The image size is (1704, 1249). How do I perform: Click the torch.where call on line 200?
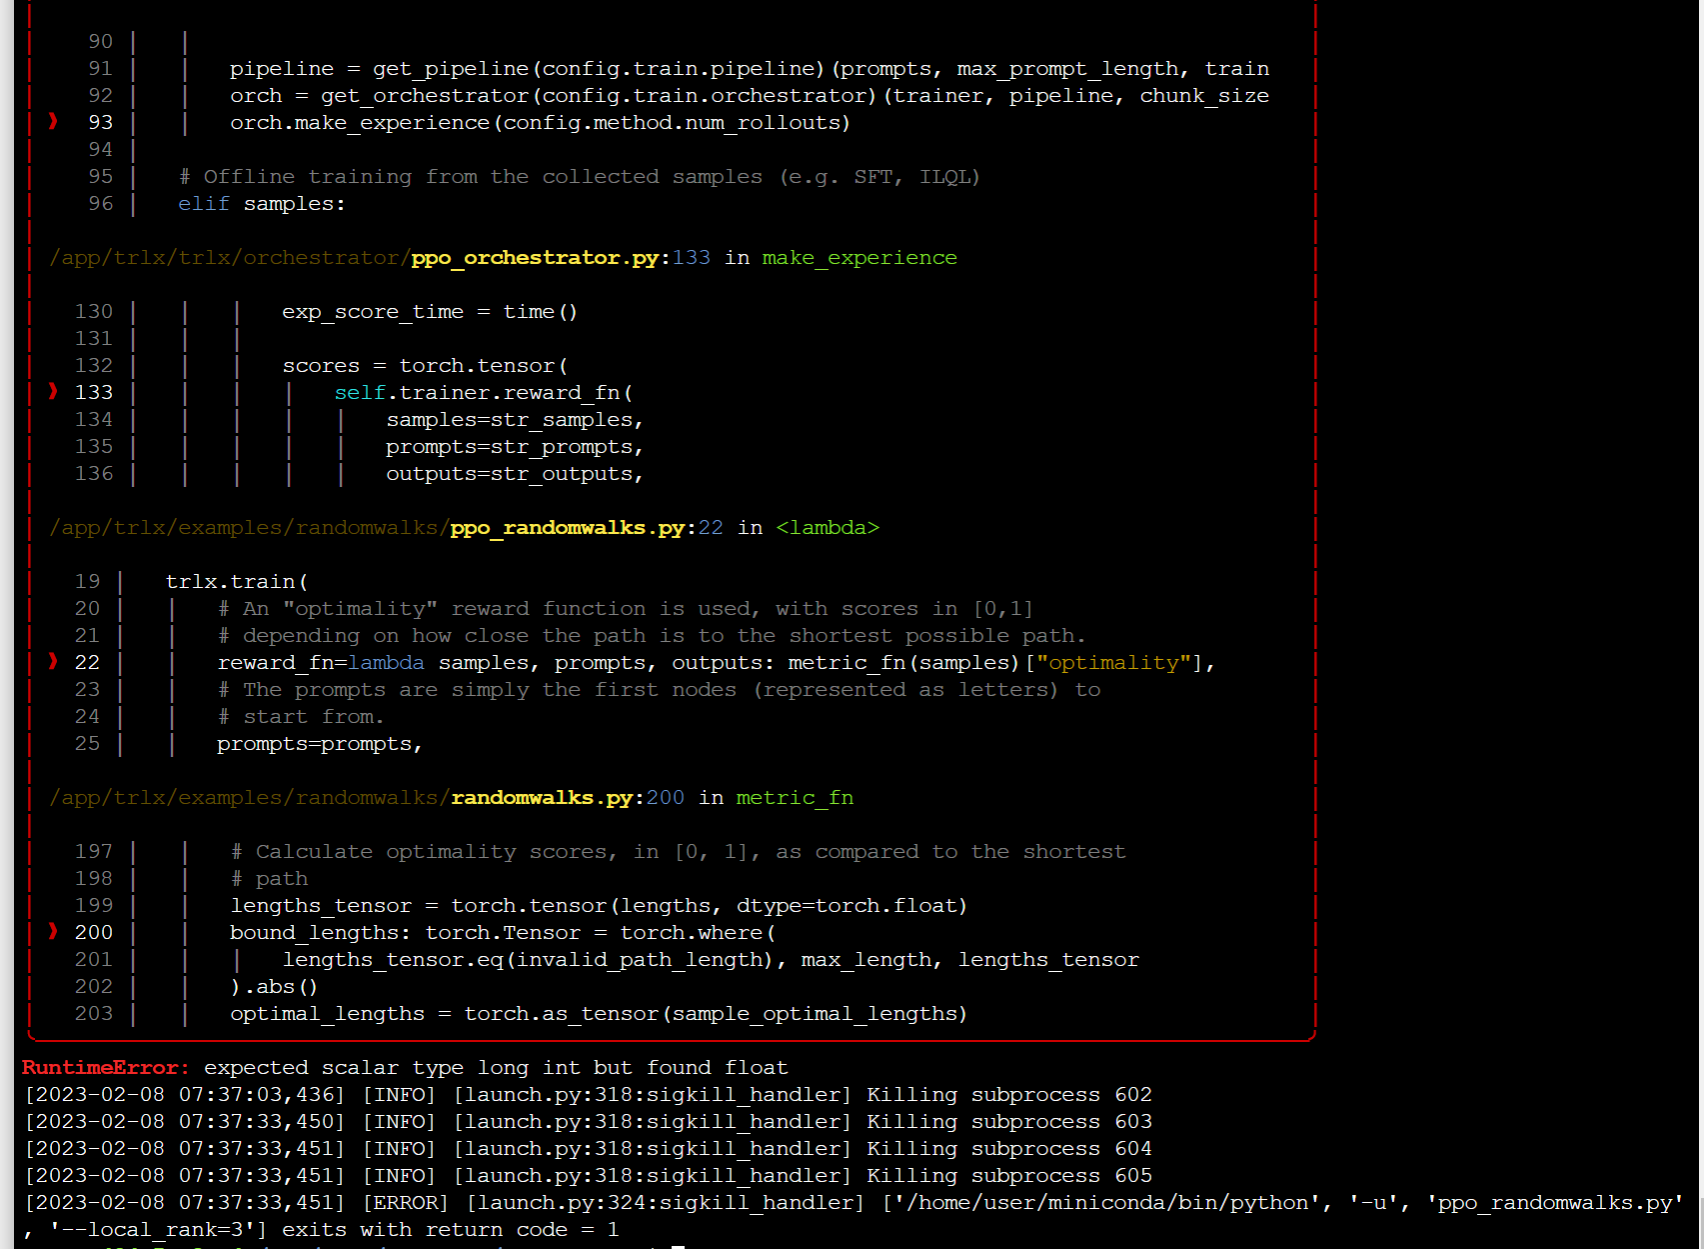pos(694,932)
